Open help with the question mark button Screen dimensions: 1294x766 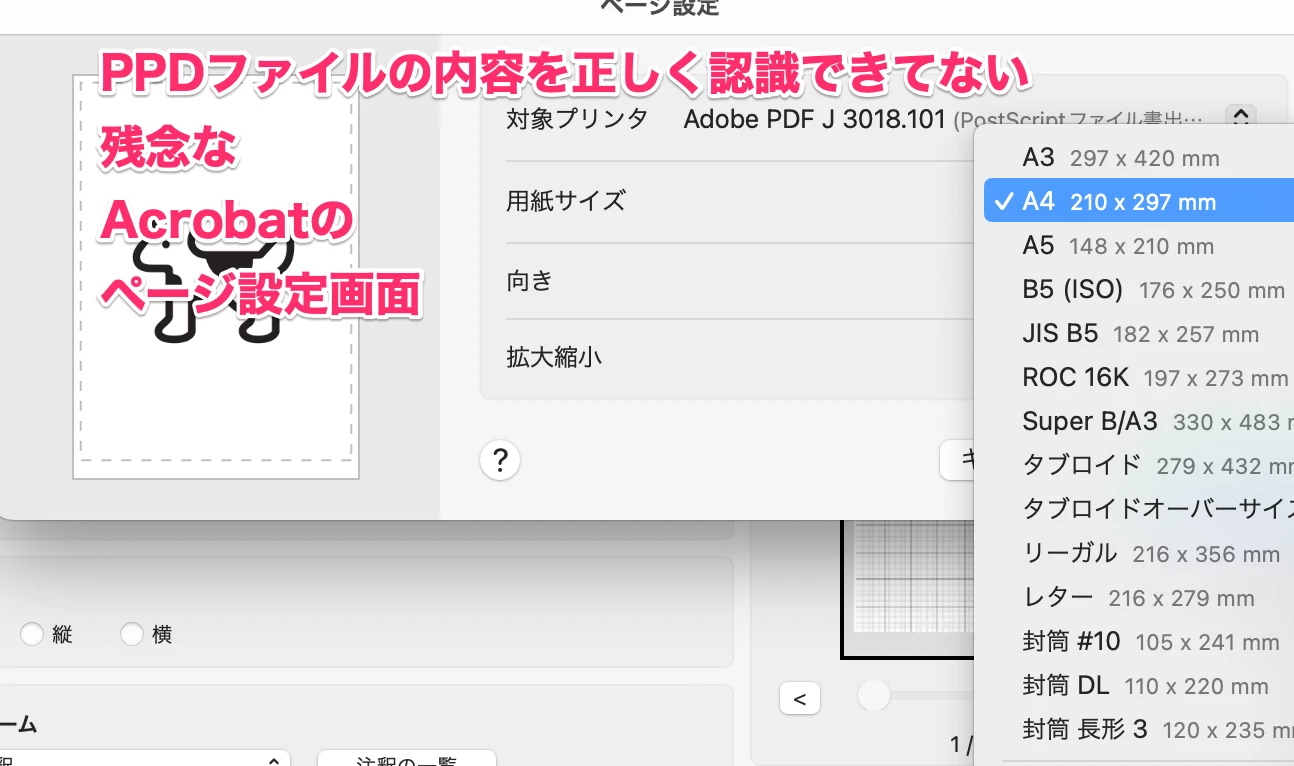click(x=500, y=461)
